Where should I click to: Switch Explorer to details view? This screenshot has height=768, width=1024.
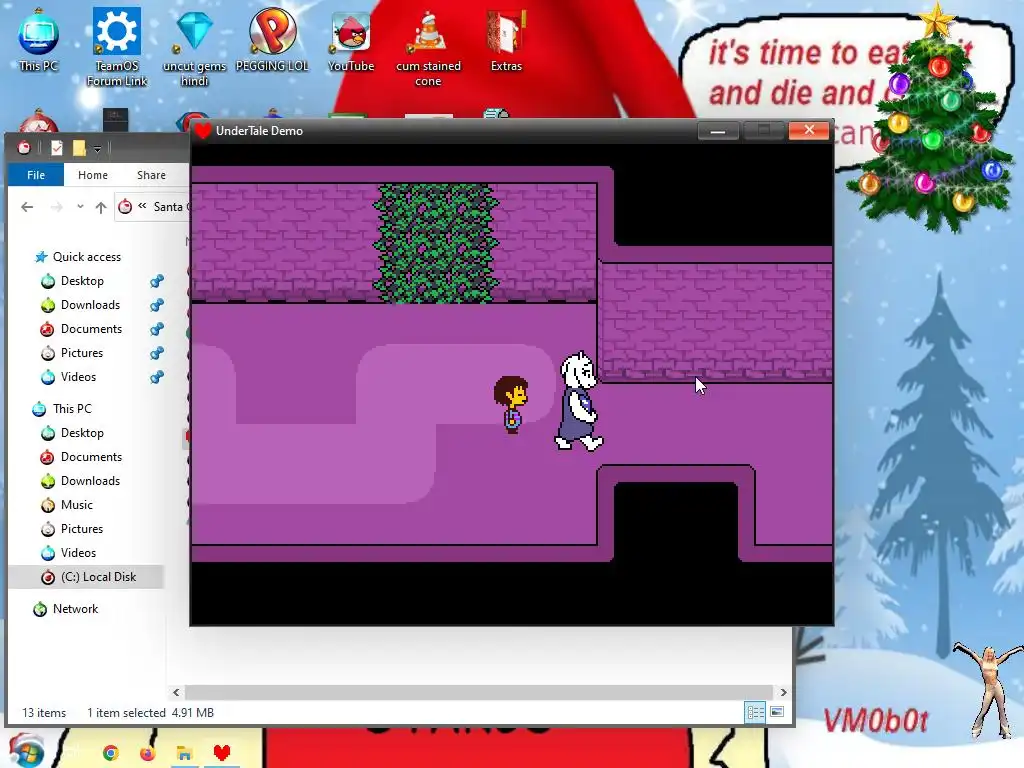(756, 712)
